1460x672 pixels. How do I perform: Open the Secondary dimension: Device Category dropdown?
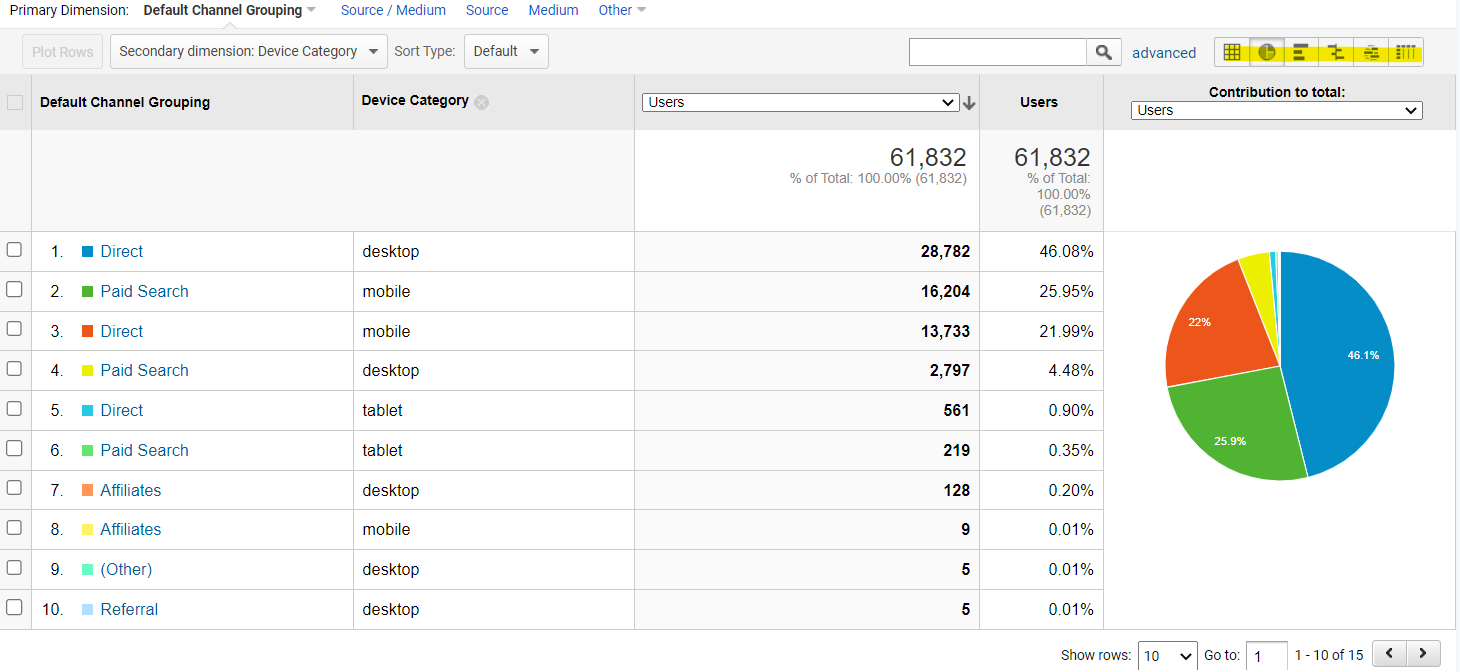click(x=248, y=52)
